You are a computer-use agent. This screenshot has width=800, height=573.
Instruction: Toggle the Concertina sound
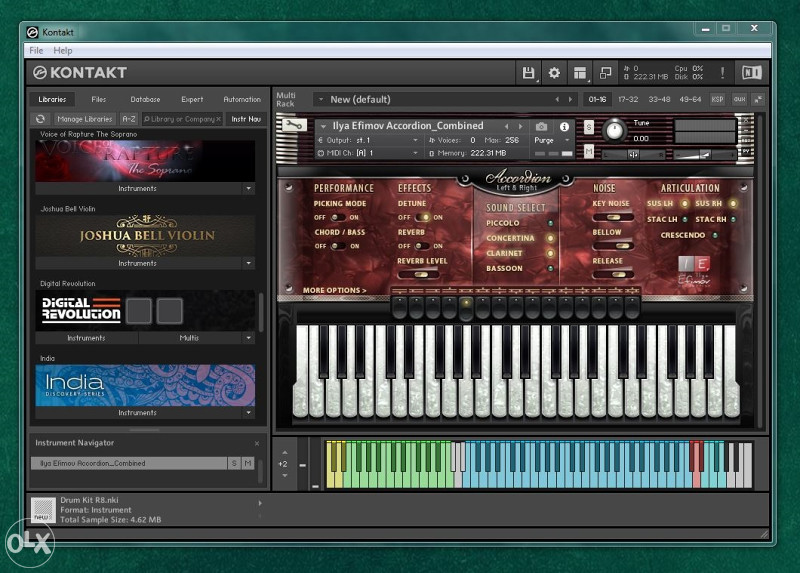551,238
